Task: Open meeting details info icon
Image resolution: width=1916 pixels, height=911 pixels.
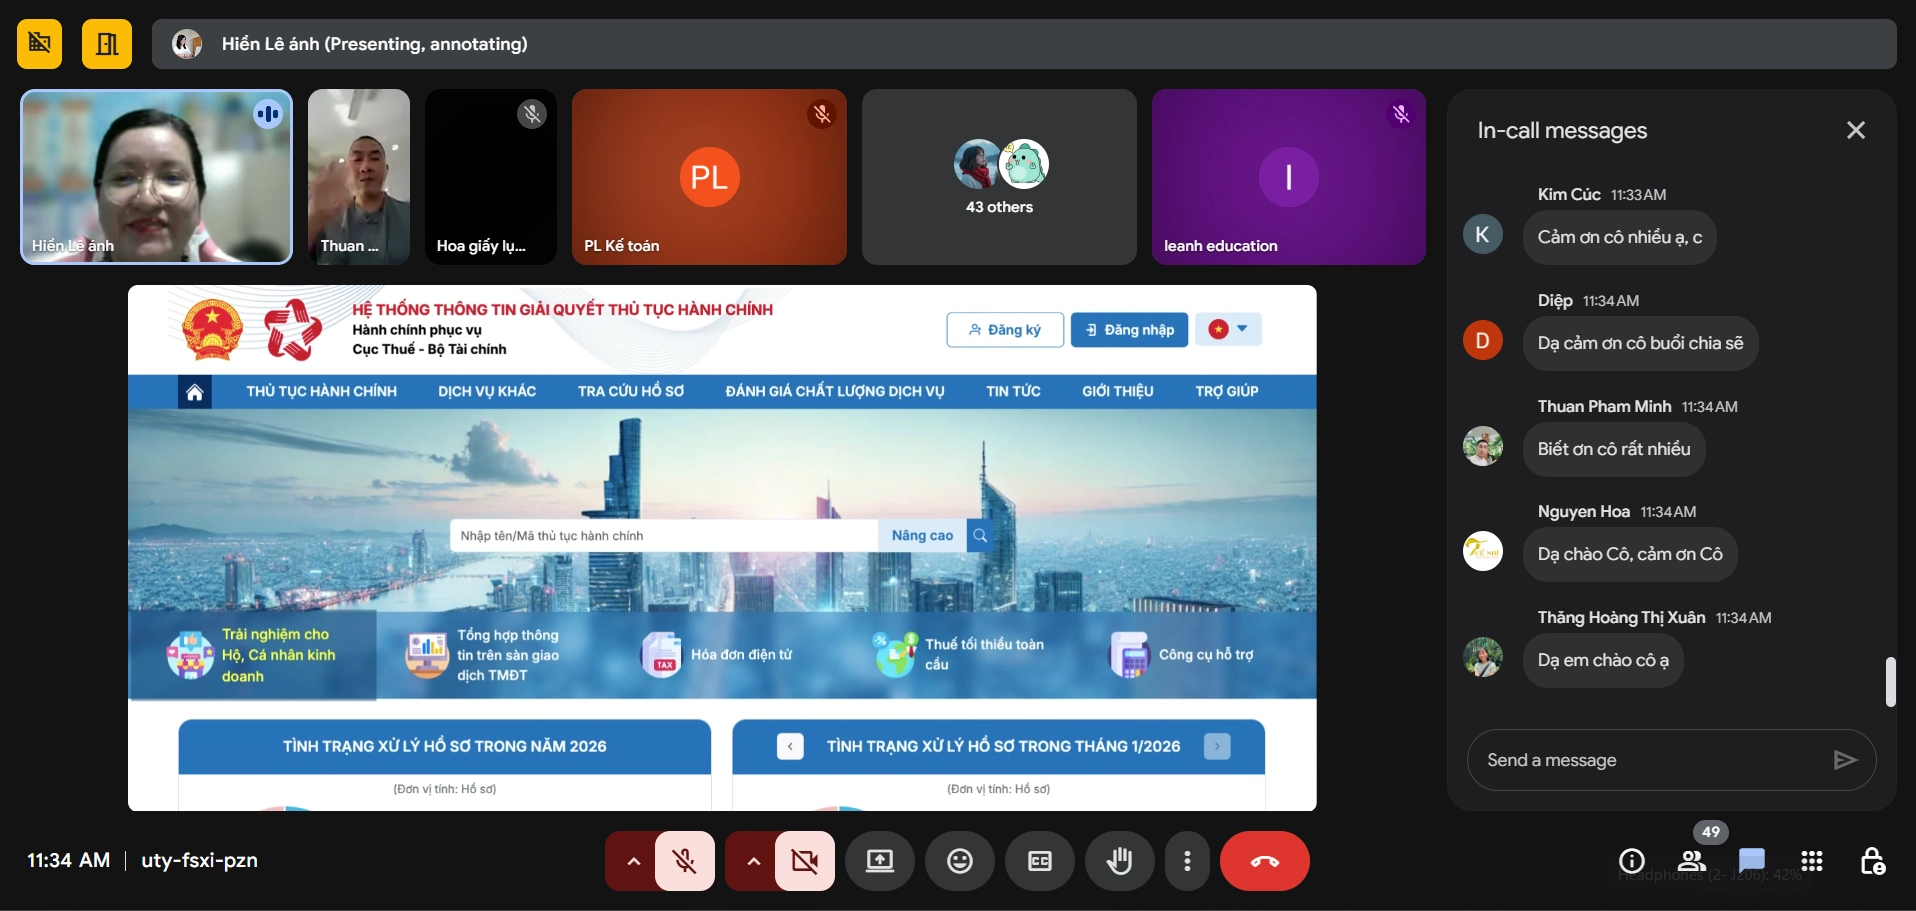Action: tap(1631, 861)
